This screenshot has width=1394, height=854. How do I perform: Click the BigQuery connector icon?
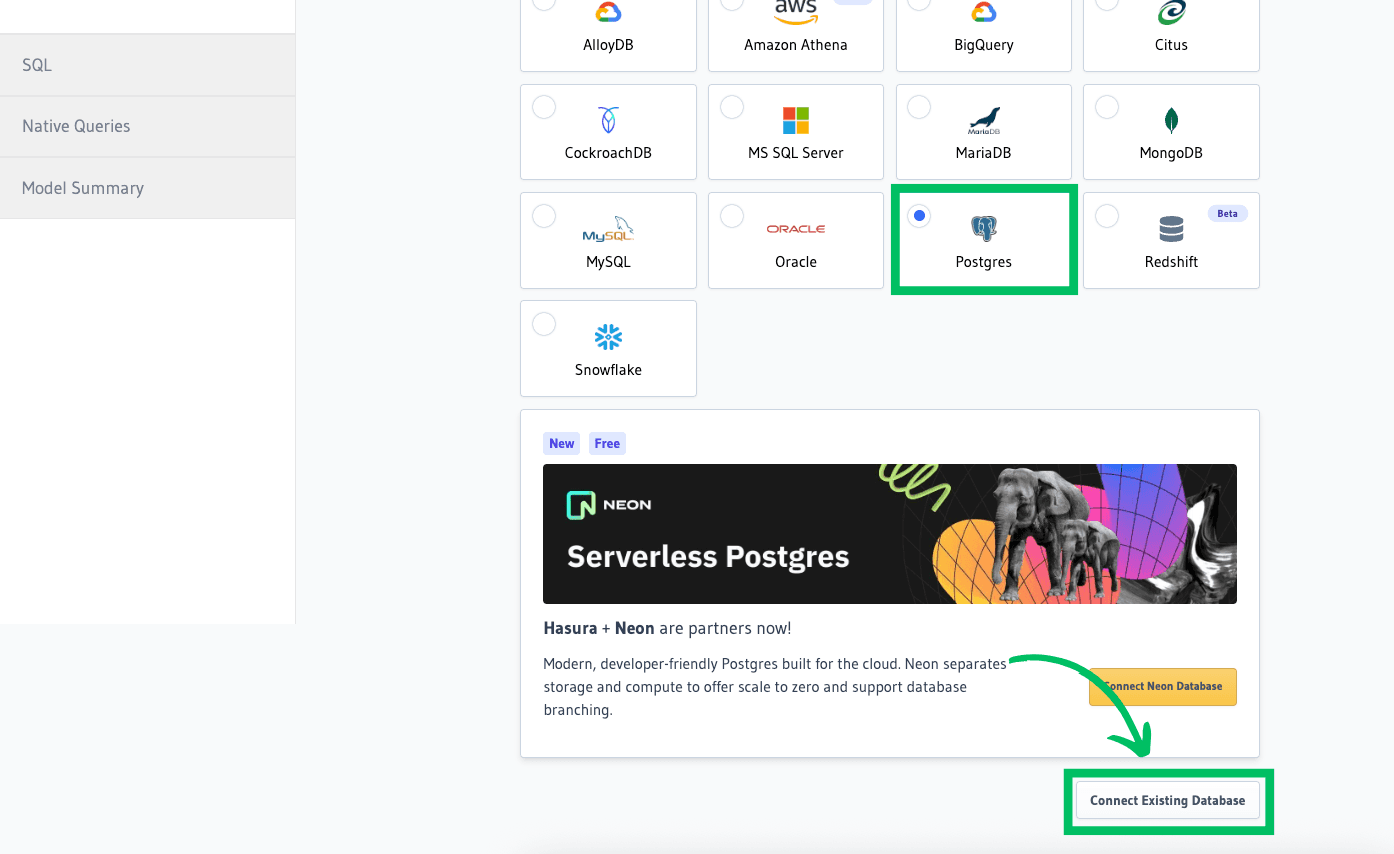983,12
